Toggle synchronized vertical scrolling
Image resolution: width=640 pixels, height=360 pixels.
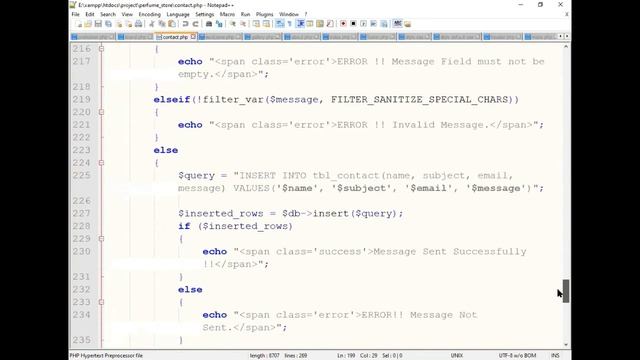coord(256,24)
